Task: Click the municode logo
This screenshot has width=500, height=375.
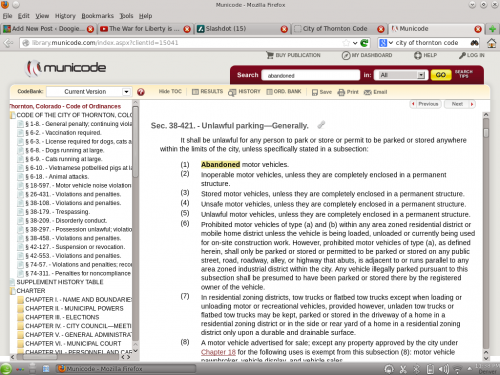Action: pos(66,68)
